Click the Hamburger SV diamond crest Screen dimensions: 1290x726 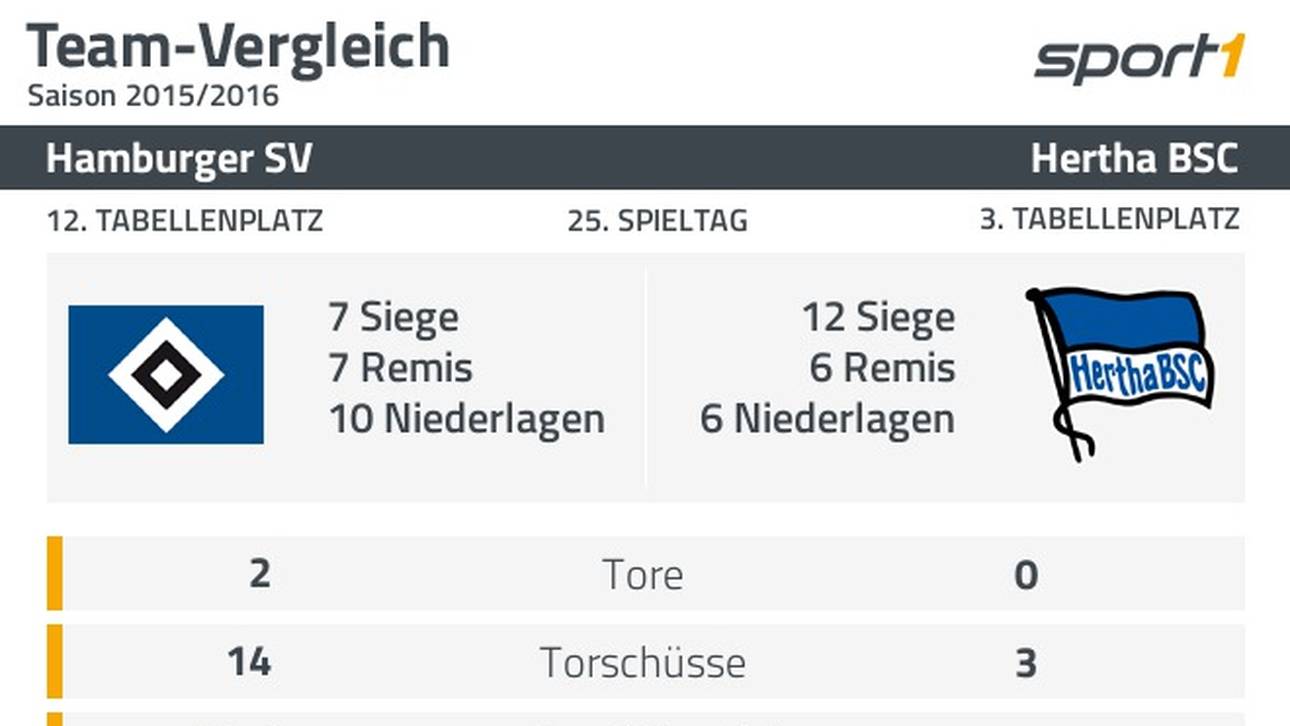[x=166, y=374]
